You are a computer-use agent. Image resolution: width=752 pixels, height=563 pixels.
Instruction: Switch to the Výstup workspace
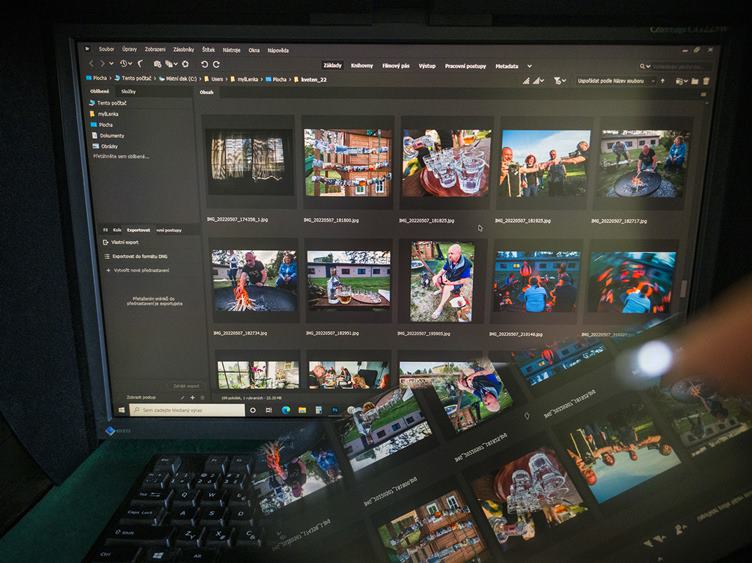tap(427, 66)
